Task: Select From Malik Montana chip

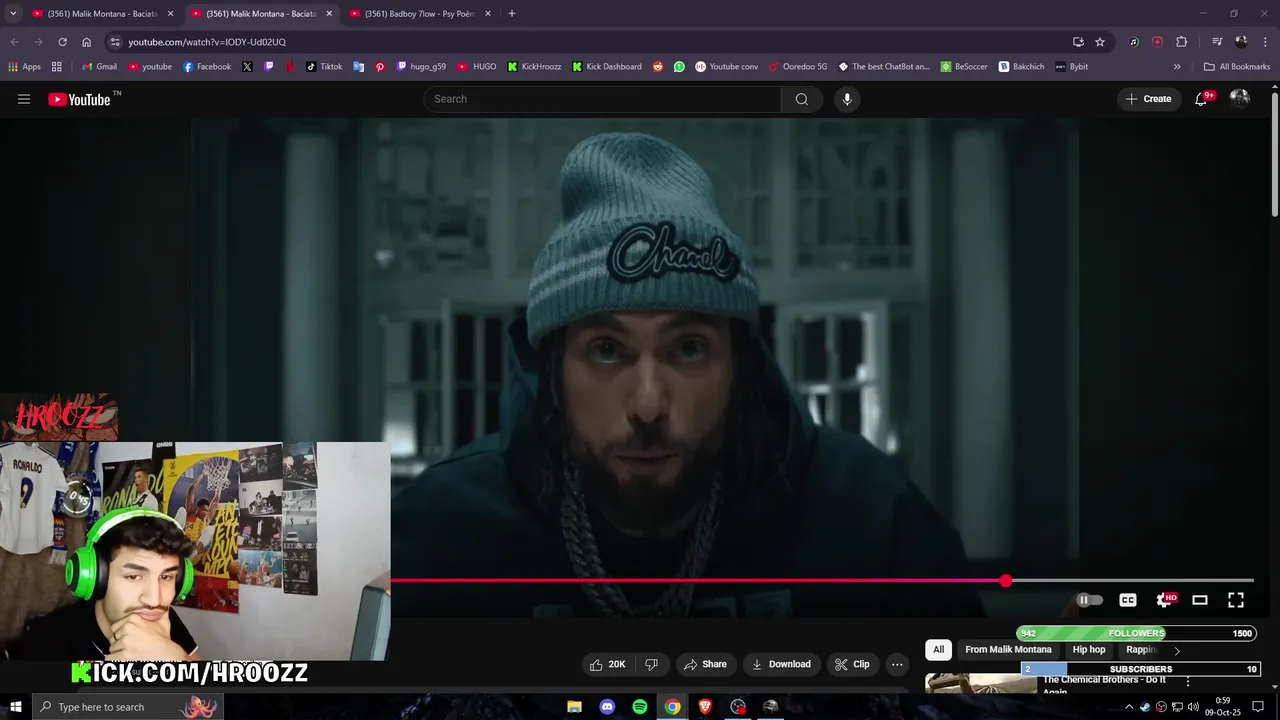Action: (1008, 650)
